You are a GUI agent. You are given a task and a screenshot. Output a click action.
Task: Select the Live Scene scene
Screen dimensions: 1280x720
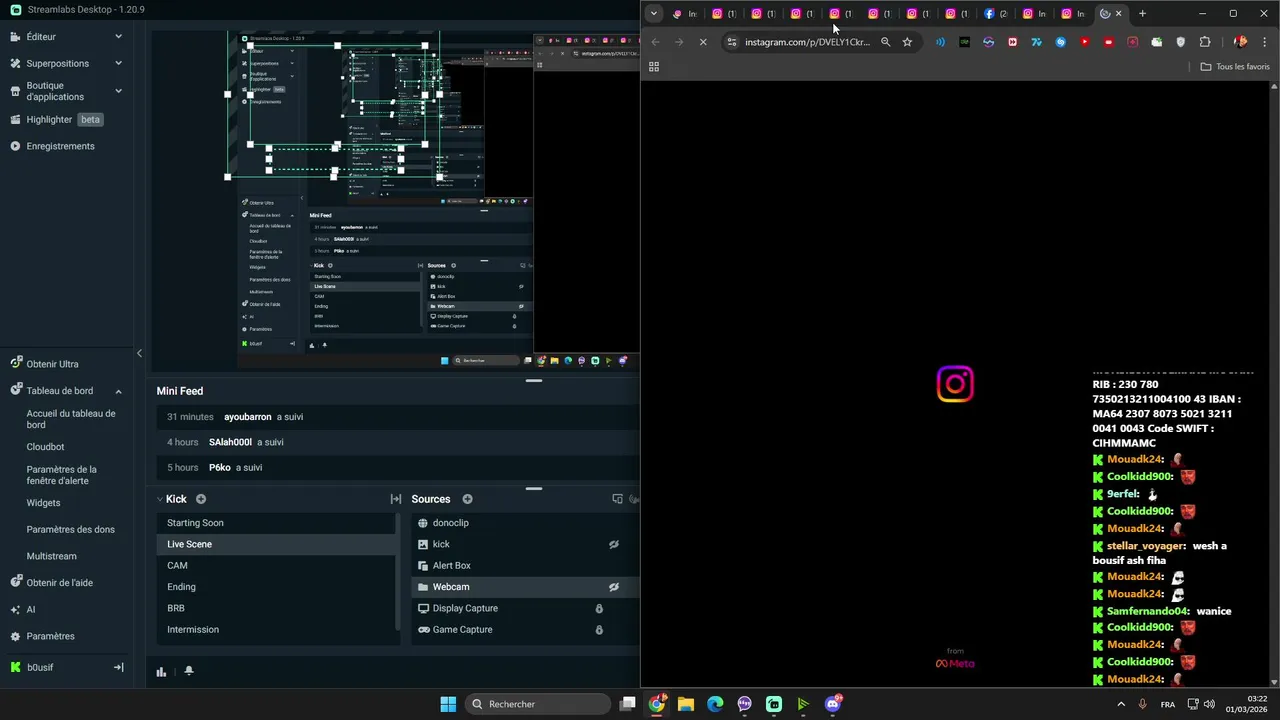276,544
